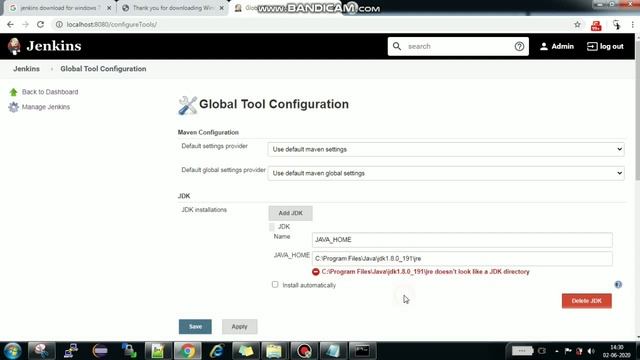Show hidden tray icons arrow
This screenshot has width=640, height=360.
pos(557,351)
